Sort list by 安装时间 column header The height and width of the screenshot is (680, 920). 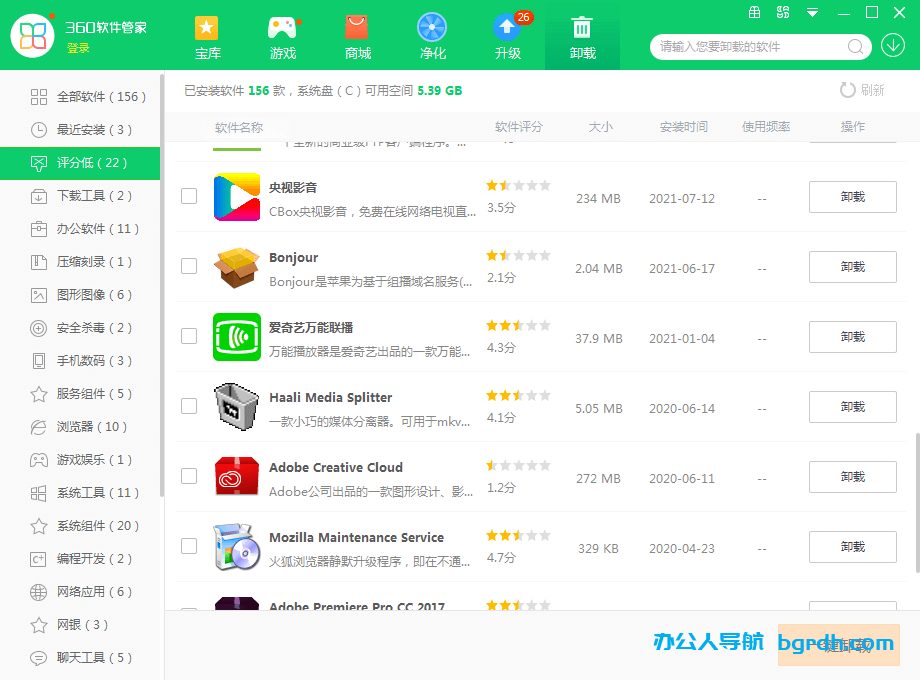(x=683, y=127)
